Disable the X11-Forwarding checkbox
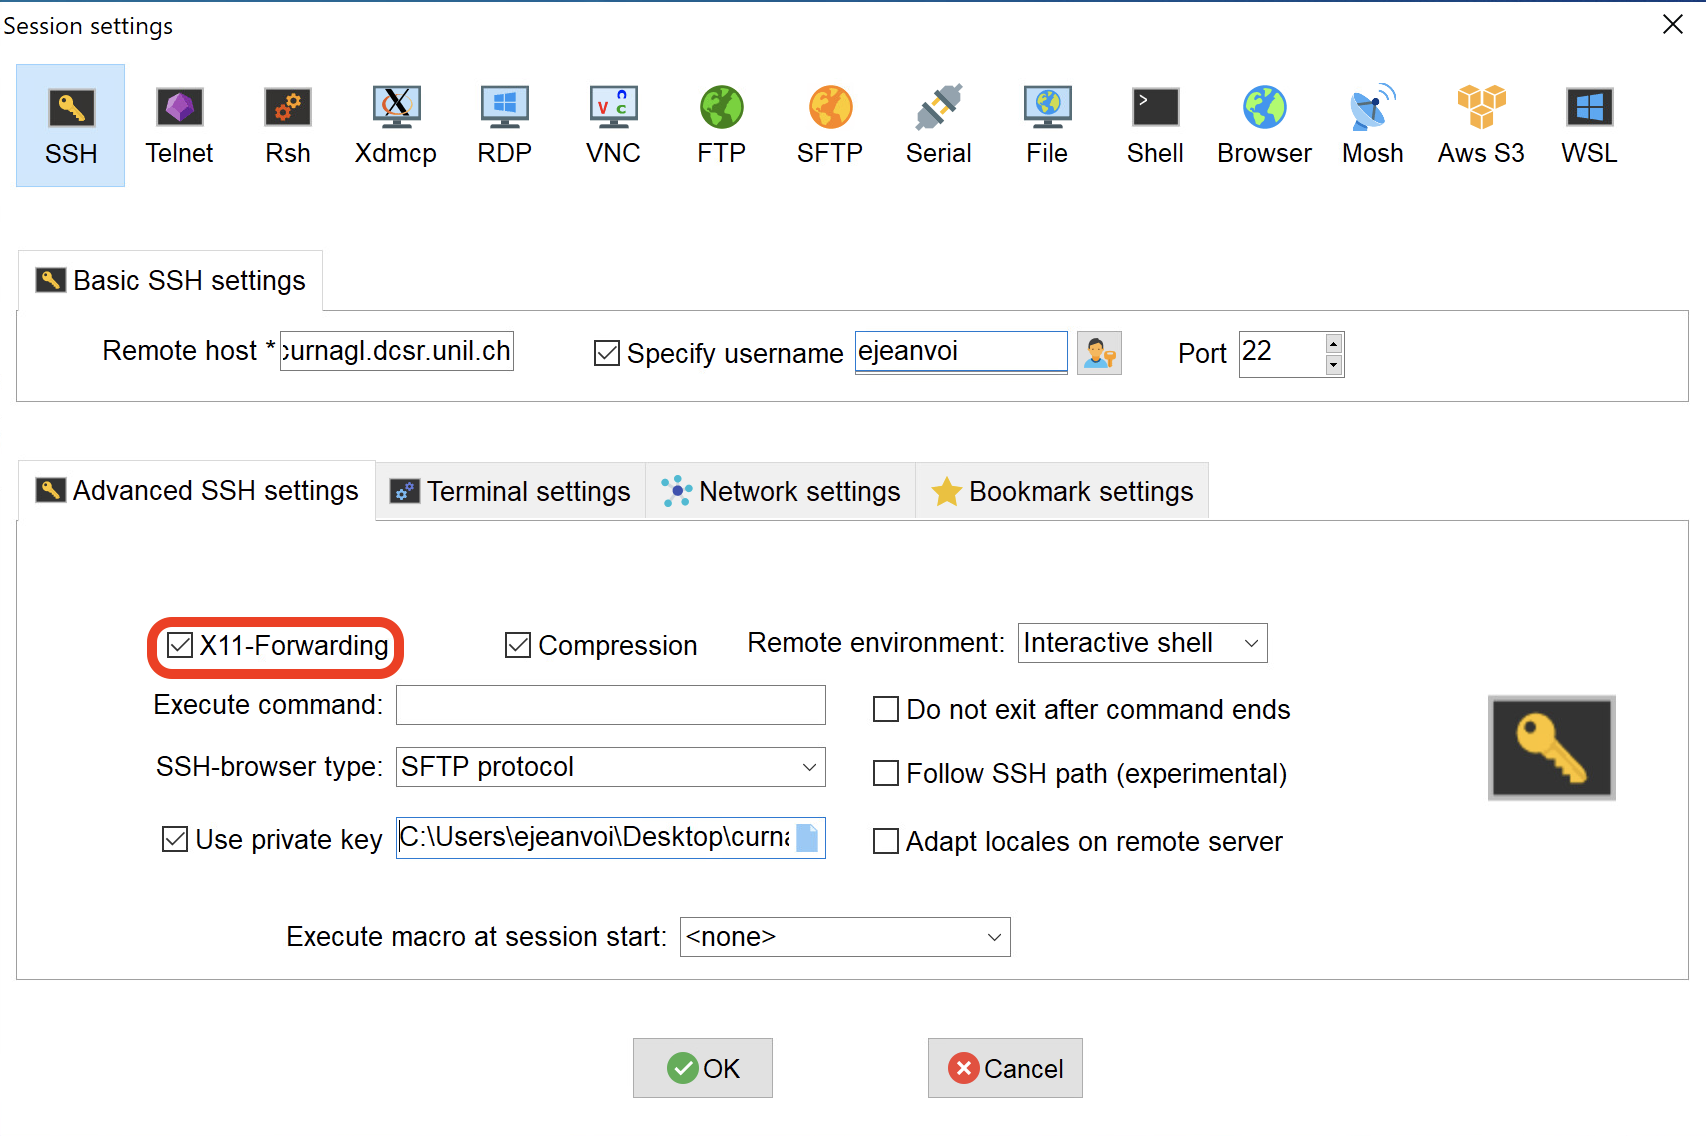 181,646
